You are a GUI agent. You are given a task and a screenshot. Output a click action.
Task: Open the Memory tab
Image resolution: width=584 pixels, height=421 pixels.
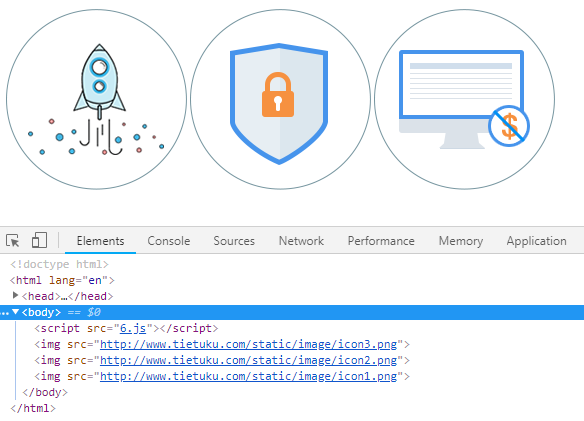[461, 241]
